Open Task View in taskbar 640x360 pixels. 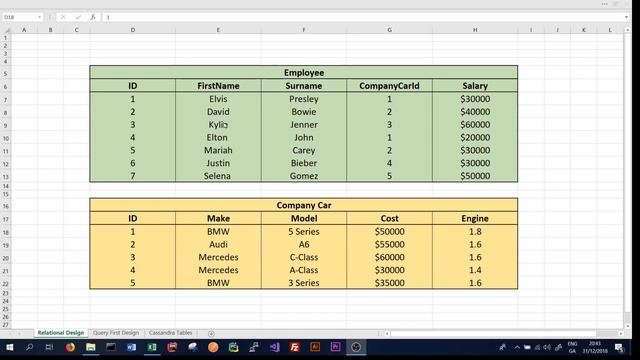(49, 347)
